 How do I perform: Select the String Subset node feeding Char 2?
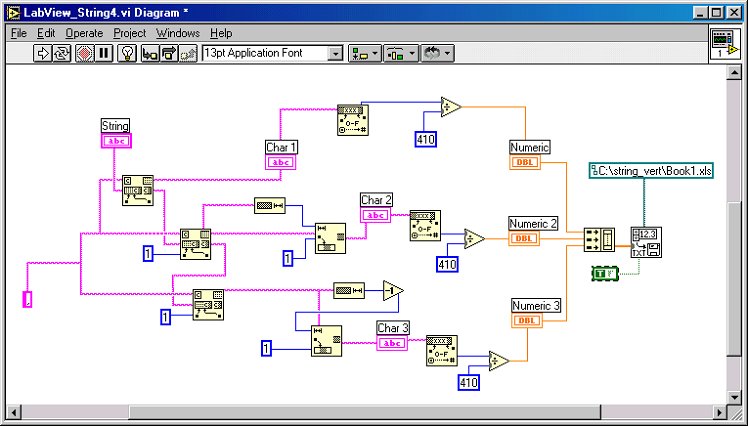point(330,238)
